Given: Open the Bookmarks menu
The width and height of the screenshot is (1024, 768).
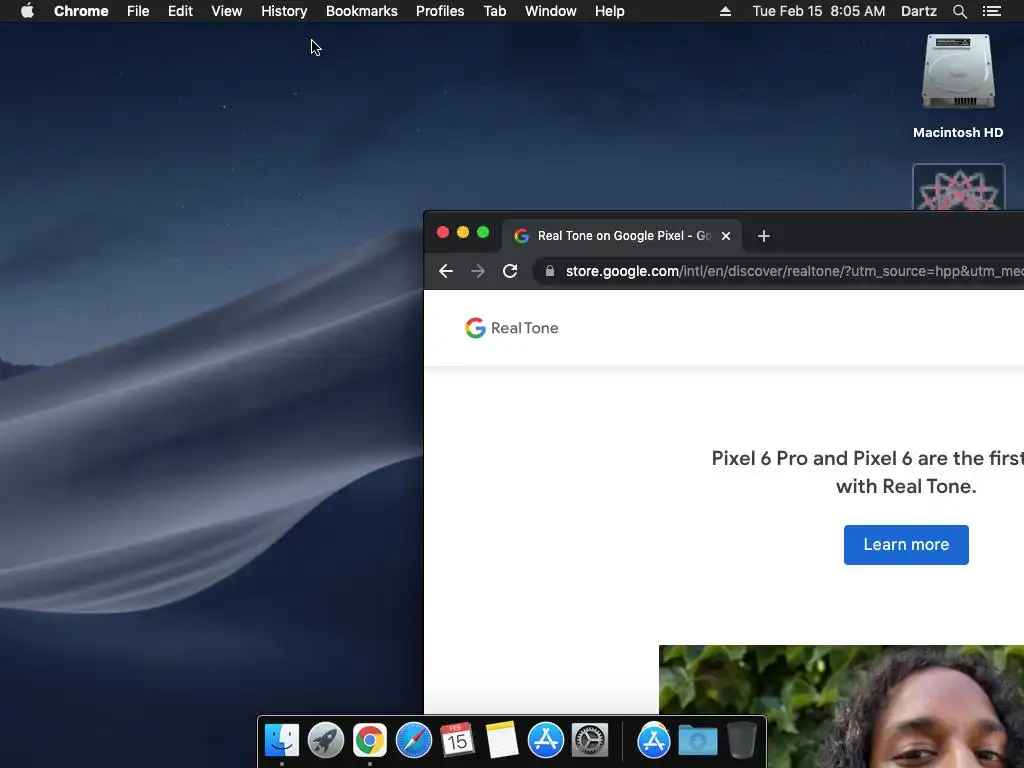Looking at the screenshot, I should pos(362,11).
